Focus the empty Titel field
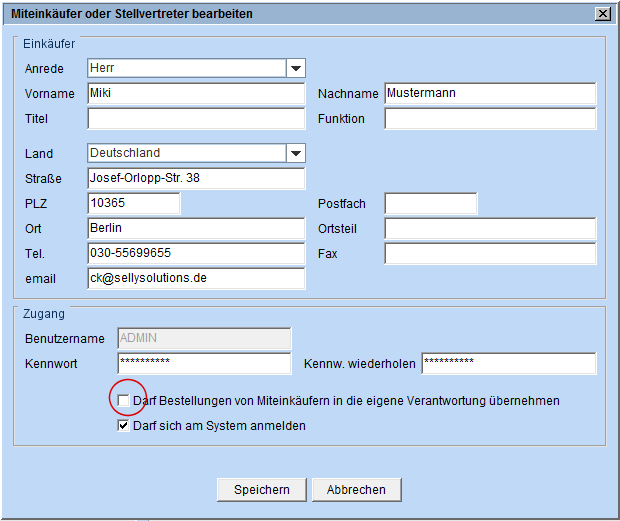The height and width of the screenshot is (521, 620). (x=195, y=119)
